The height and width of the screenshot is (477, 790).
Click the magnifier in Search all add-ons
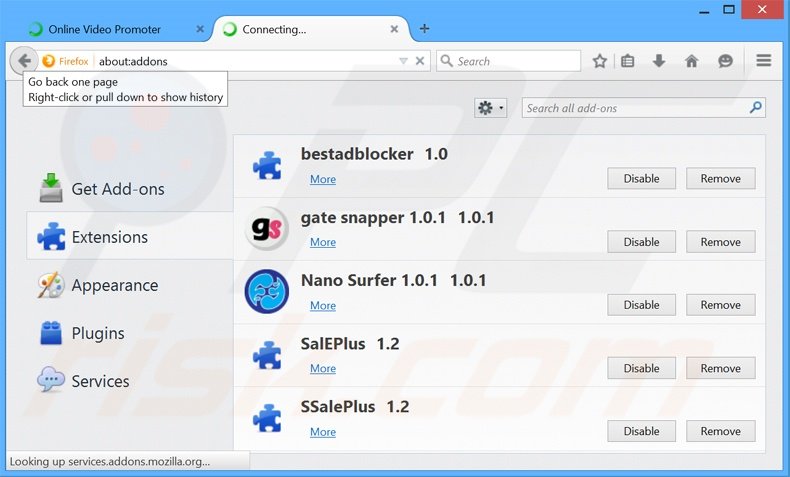(x=755, y=107)
